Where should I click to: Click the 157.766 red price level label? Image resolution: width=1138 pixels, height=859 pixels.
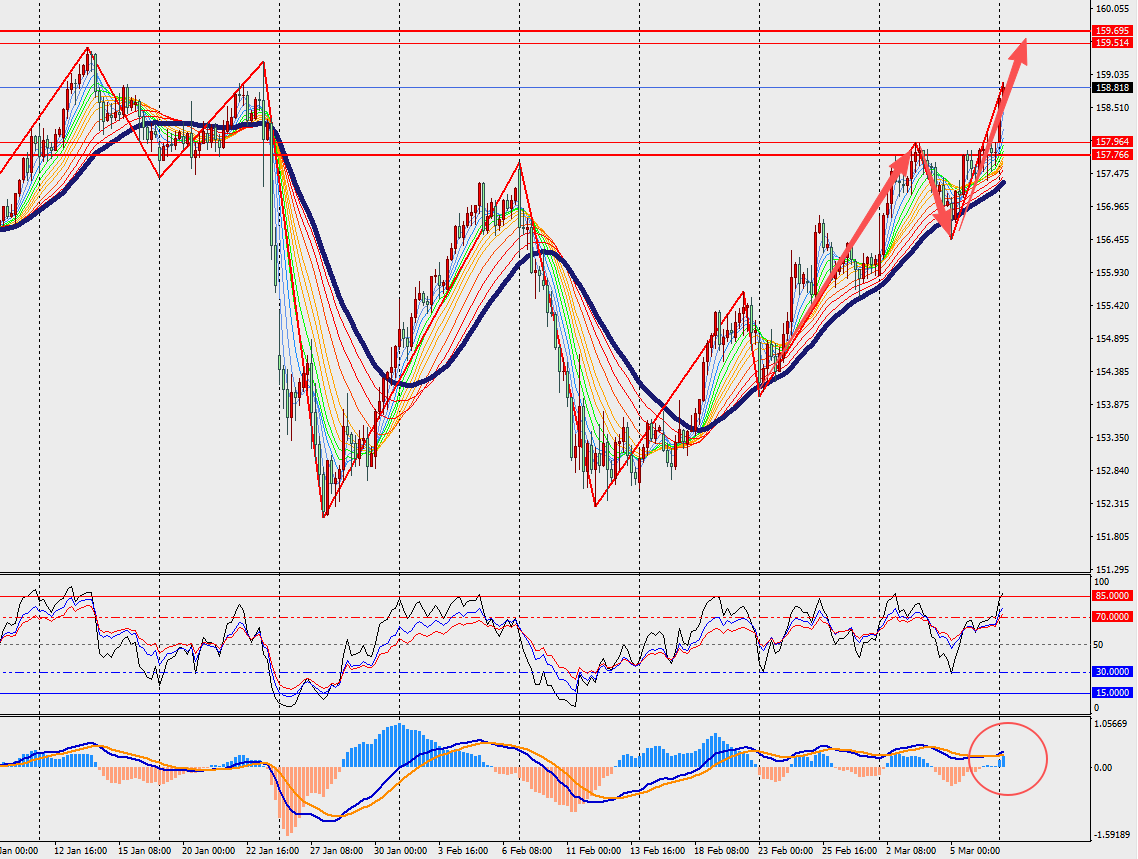coord(1112,155)
